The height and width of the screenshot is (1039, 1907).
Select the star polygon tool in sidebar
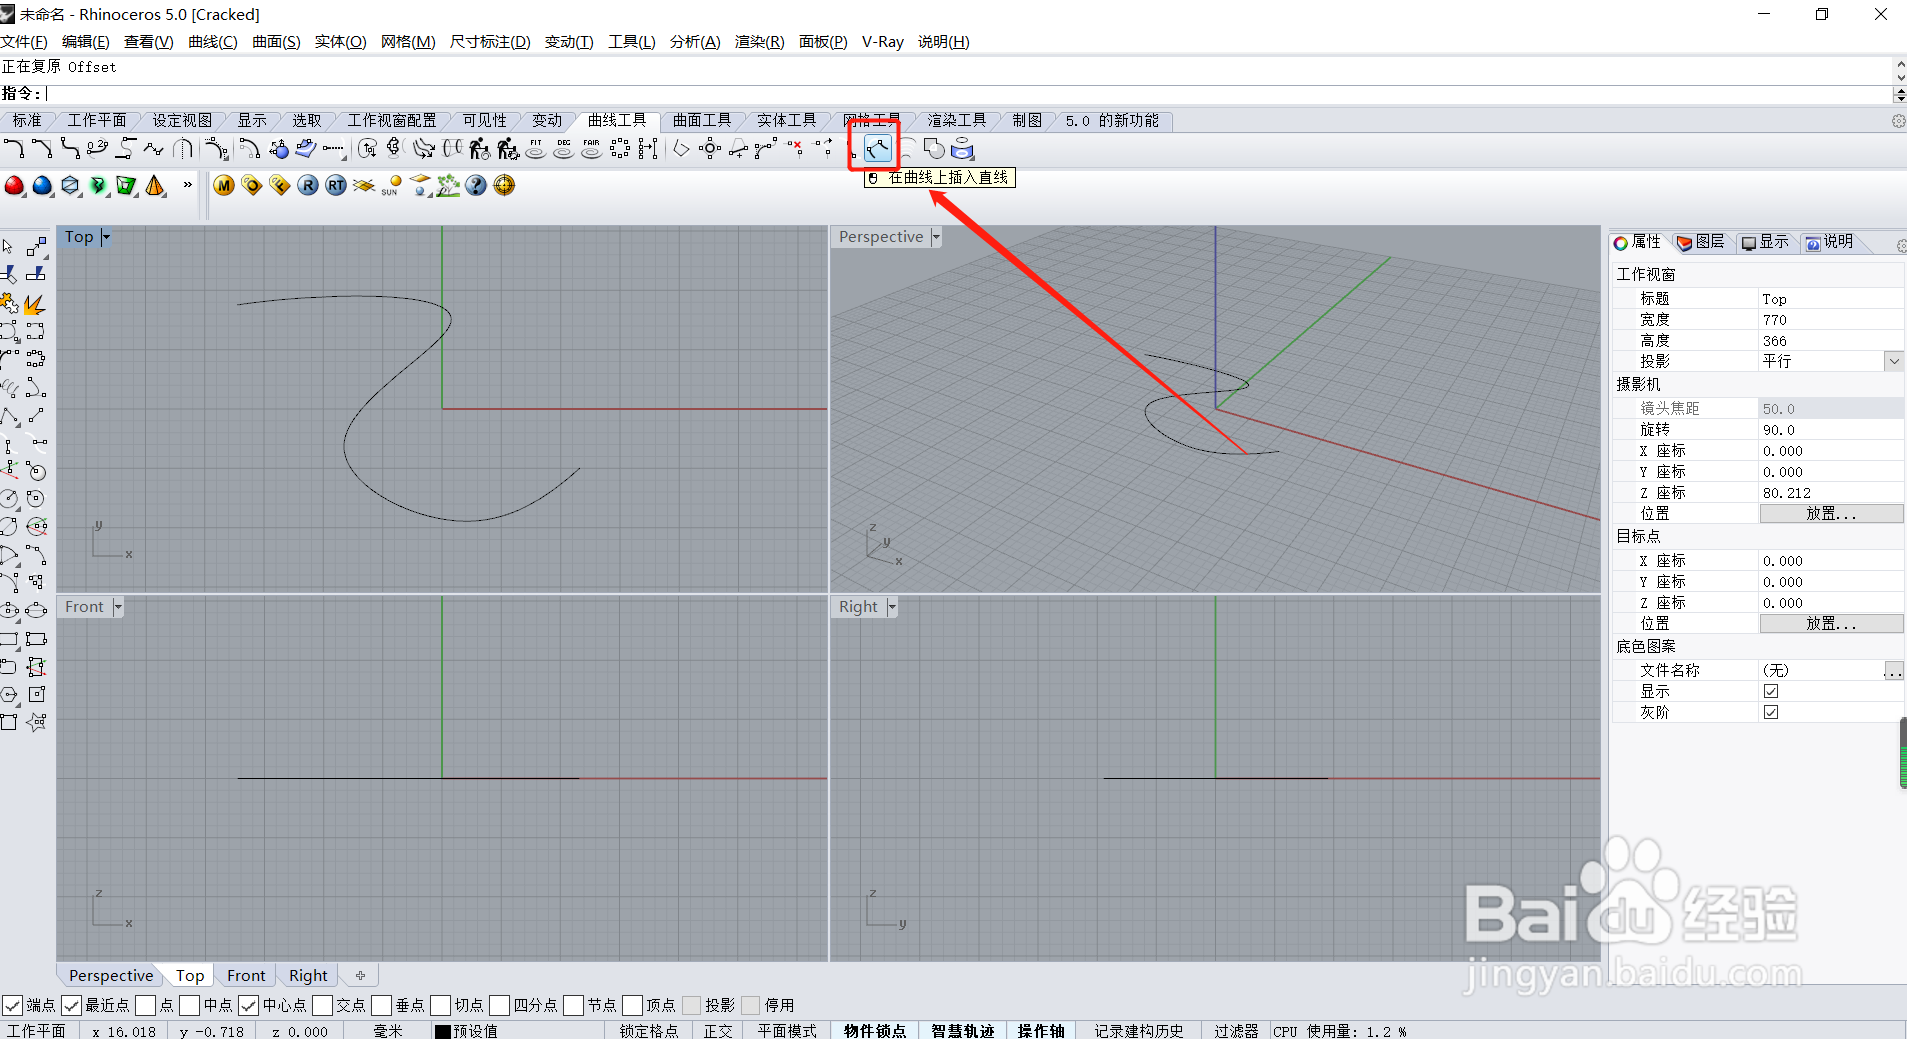(x=36, y=722)
